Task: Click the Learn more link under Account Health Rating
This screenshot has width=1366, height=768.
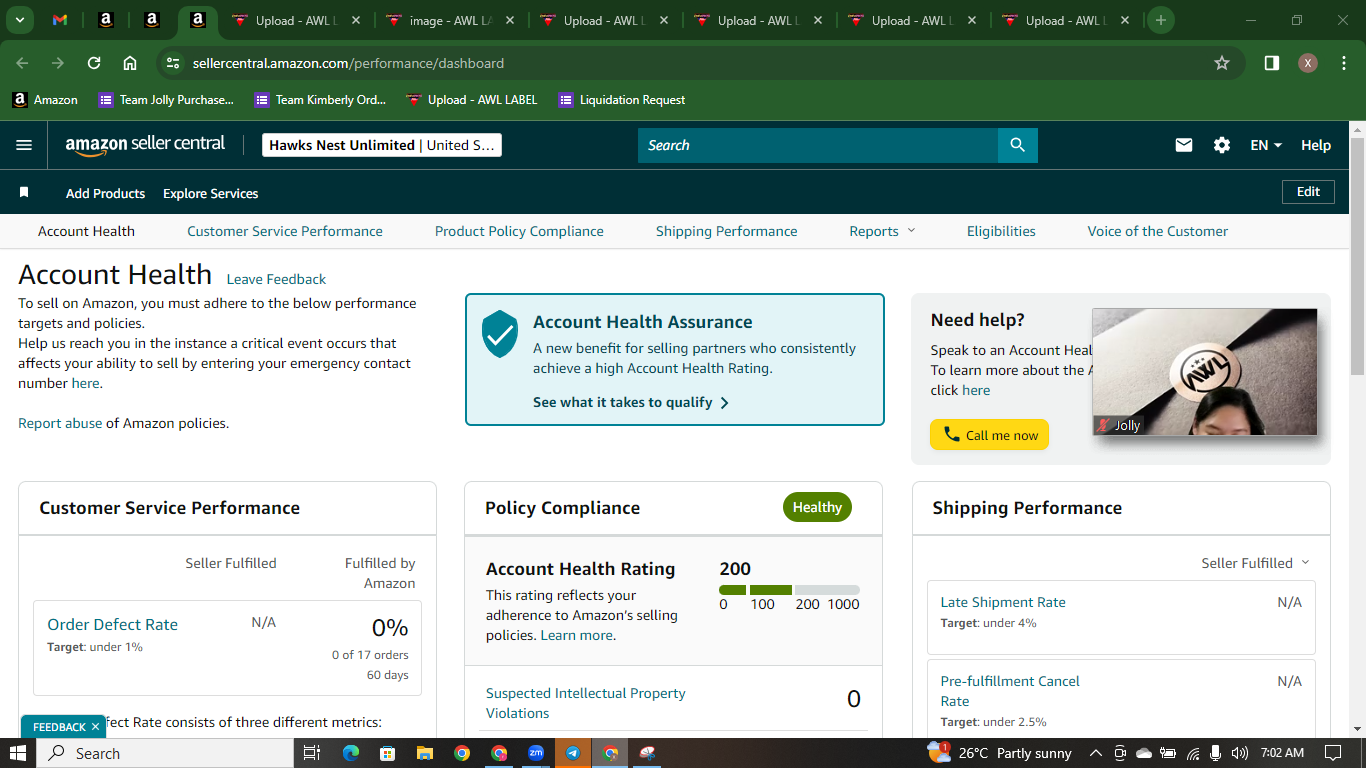Action: pyautogui.click(x=577, y=635)
